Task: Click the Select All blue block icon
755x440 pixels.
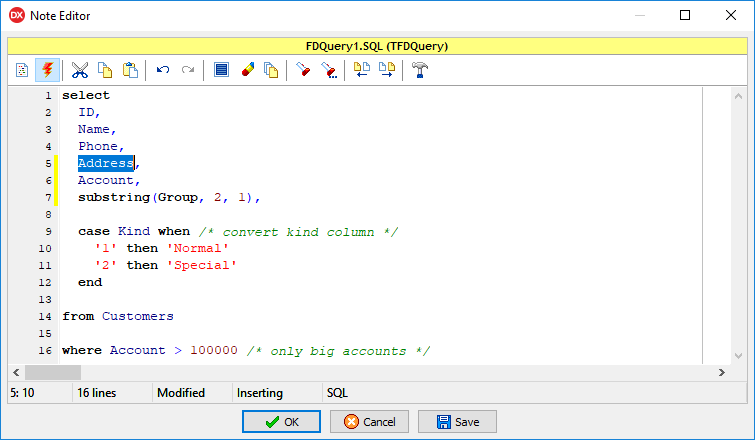Action: (x=221, y=70)
